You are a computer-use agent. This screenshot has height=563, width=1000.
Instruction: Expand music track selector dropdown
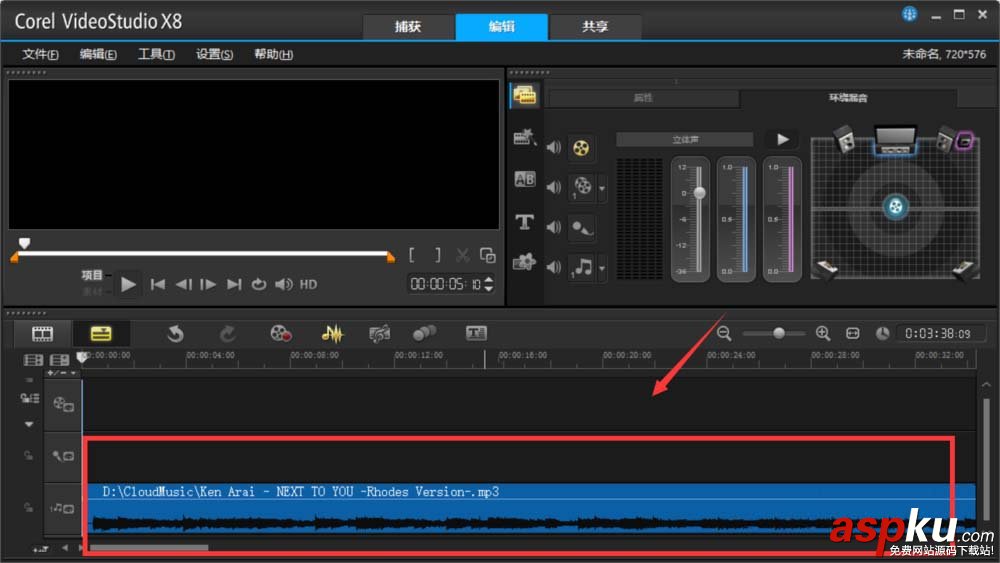[601, 268]
